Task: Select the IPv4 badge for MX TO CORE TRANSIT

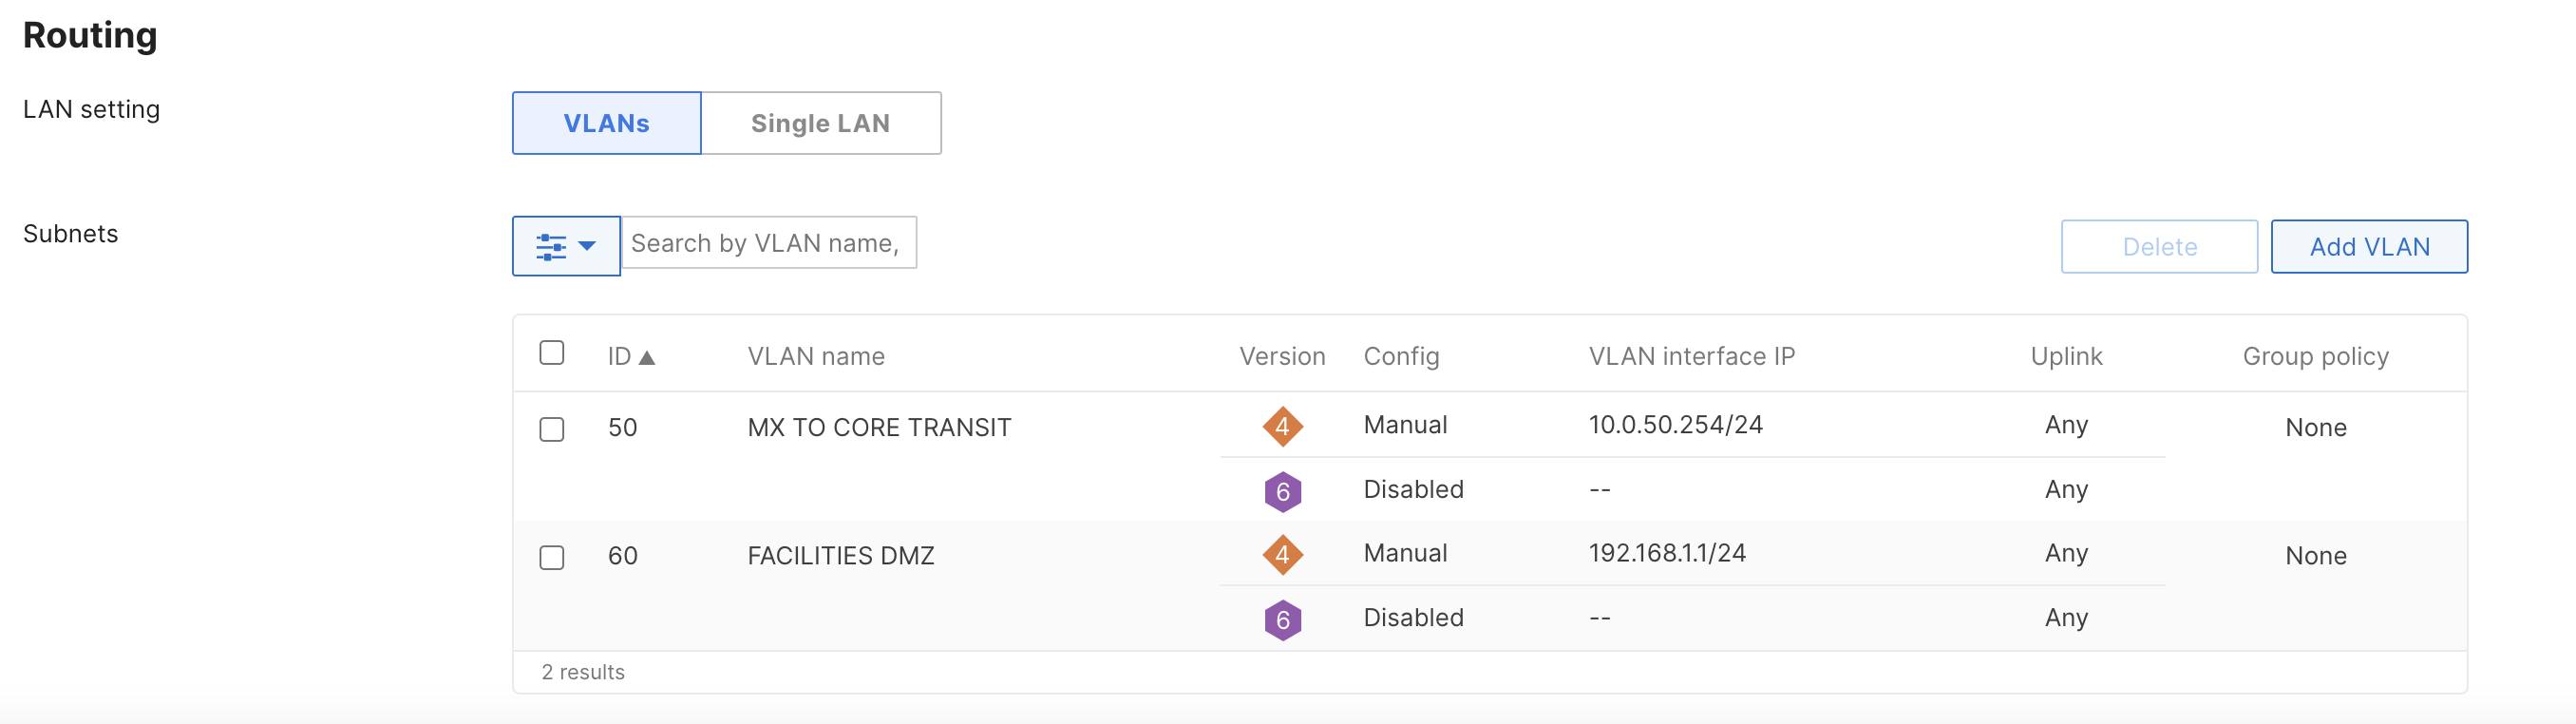Action: click(x=1283, y=424)
